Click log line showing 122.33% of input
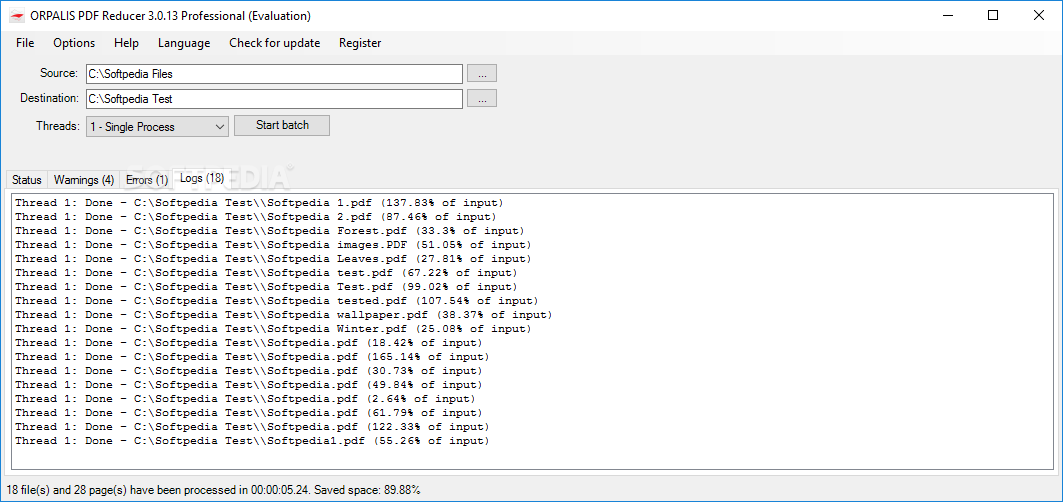Image resolution: width=1063 pixels, height=502 pixels. 252,427
